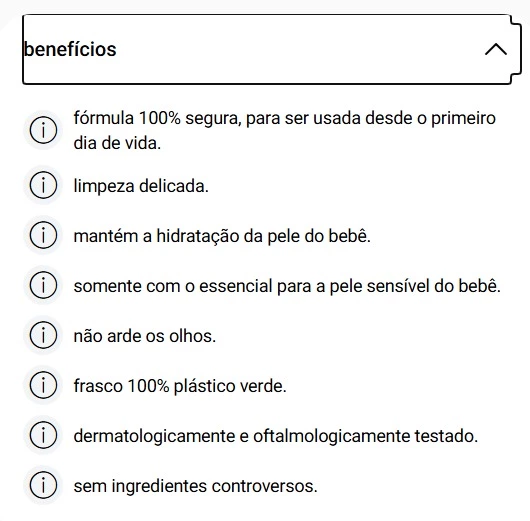
Task: Open info icon for dermatologicamente testado
Action: [x=43, y=435]
